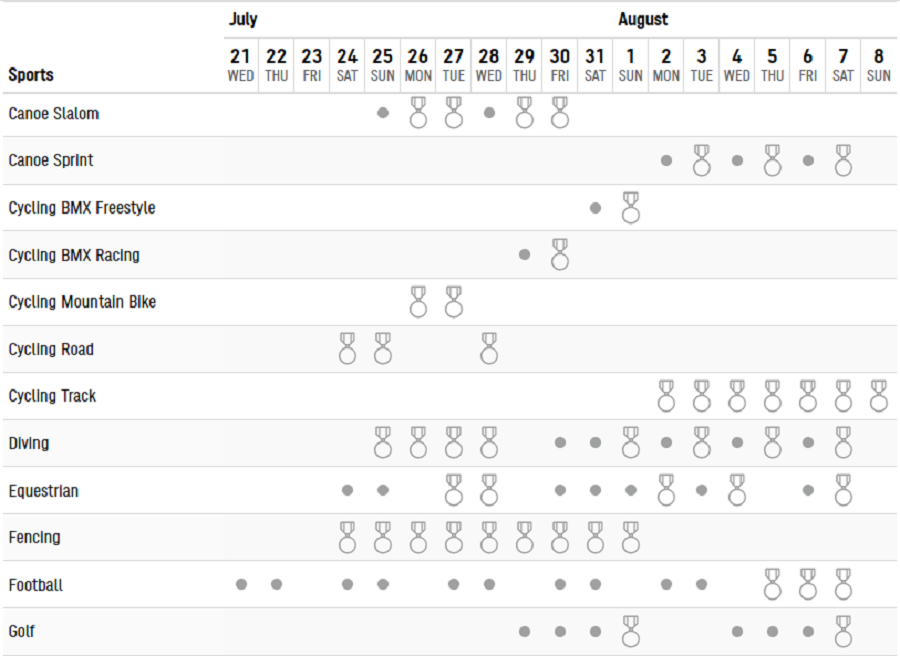Select Canoe Sprint medal on August 3
This screenshot has height=656, width=900.
(701, 160)
